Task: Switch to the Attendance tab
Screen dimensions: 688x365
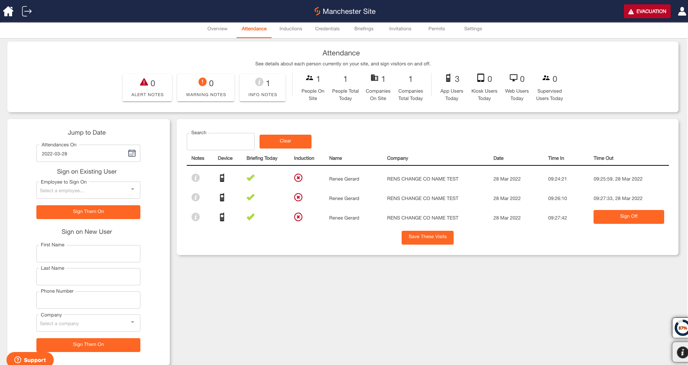Action: (254, 29)
